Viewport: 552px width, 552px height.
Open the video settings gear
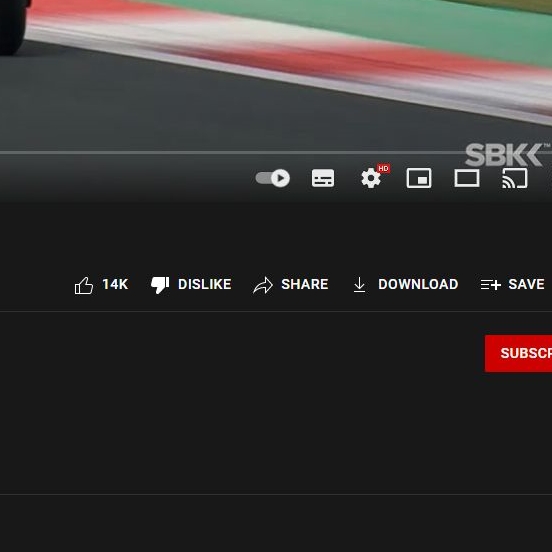pyautogui.click(x=371, y=178)
